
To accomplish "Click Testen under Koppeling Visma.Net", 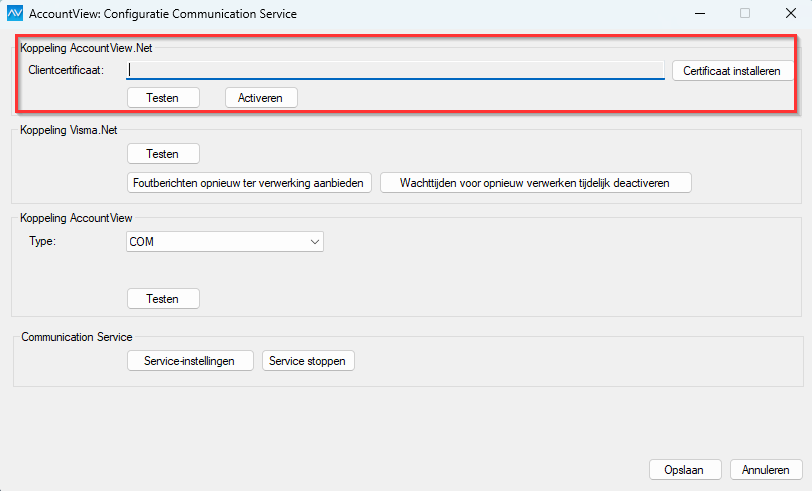I will [x=163, y=154].
